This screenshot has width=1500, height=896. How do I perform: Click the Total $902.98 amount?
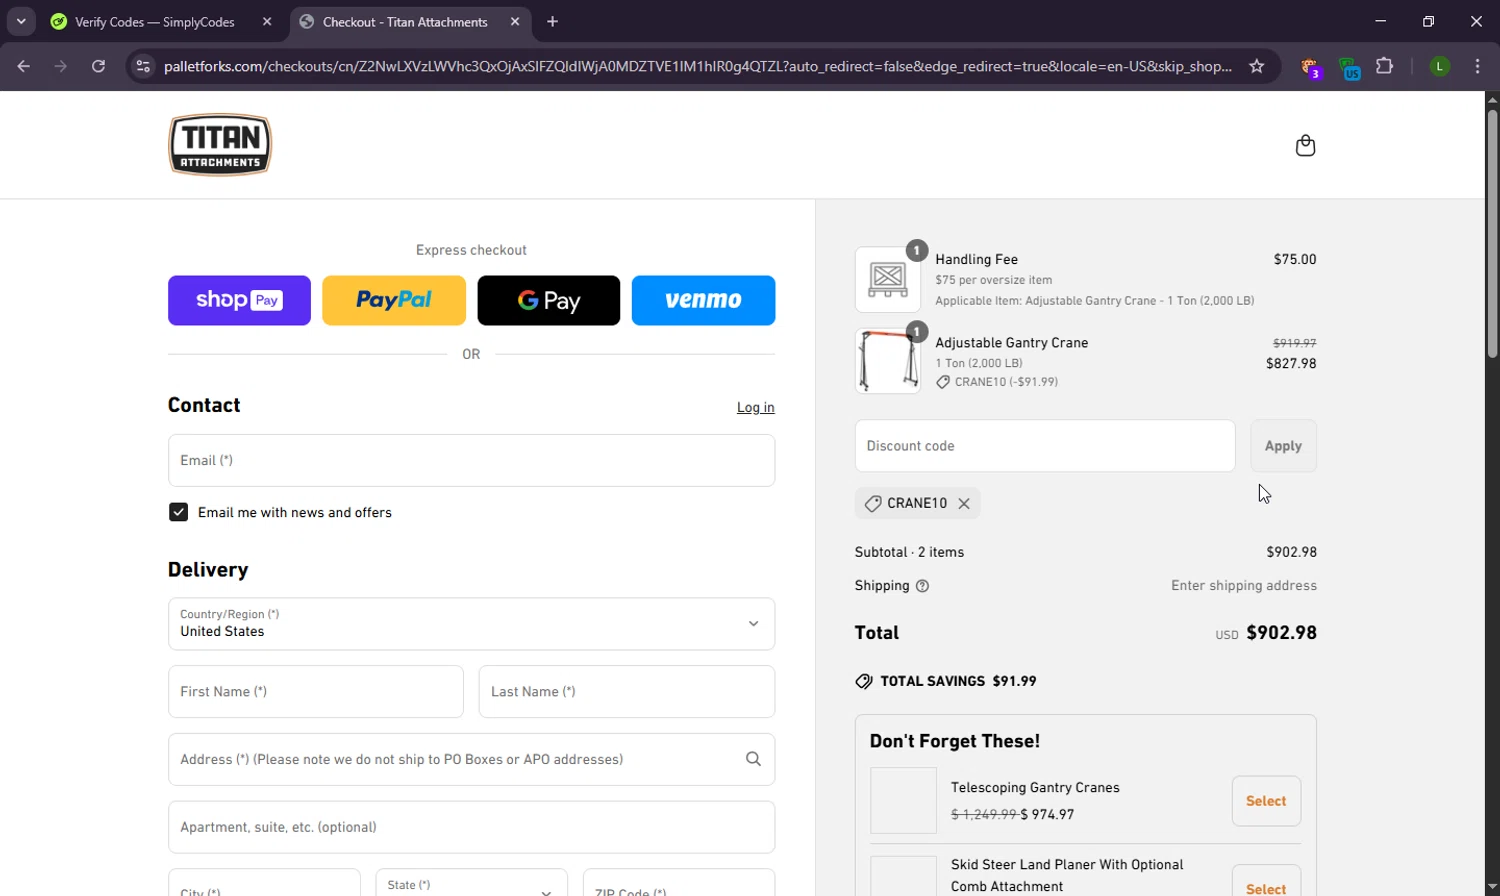[1281, 633]
